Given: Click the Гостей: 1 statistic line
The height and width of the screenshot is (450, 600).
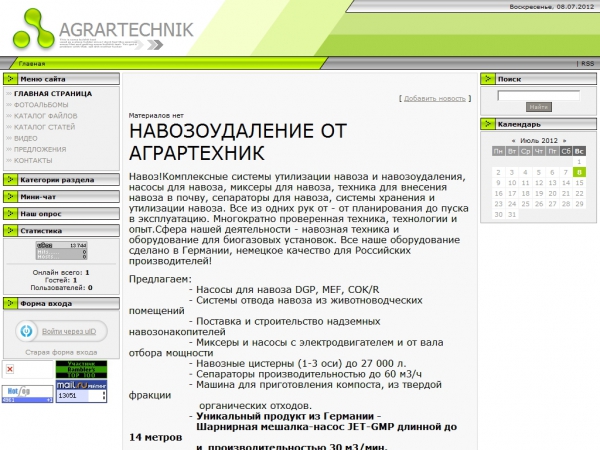Looking at the screenshot, I should click(x=61, y=280).
